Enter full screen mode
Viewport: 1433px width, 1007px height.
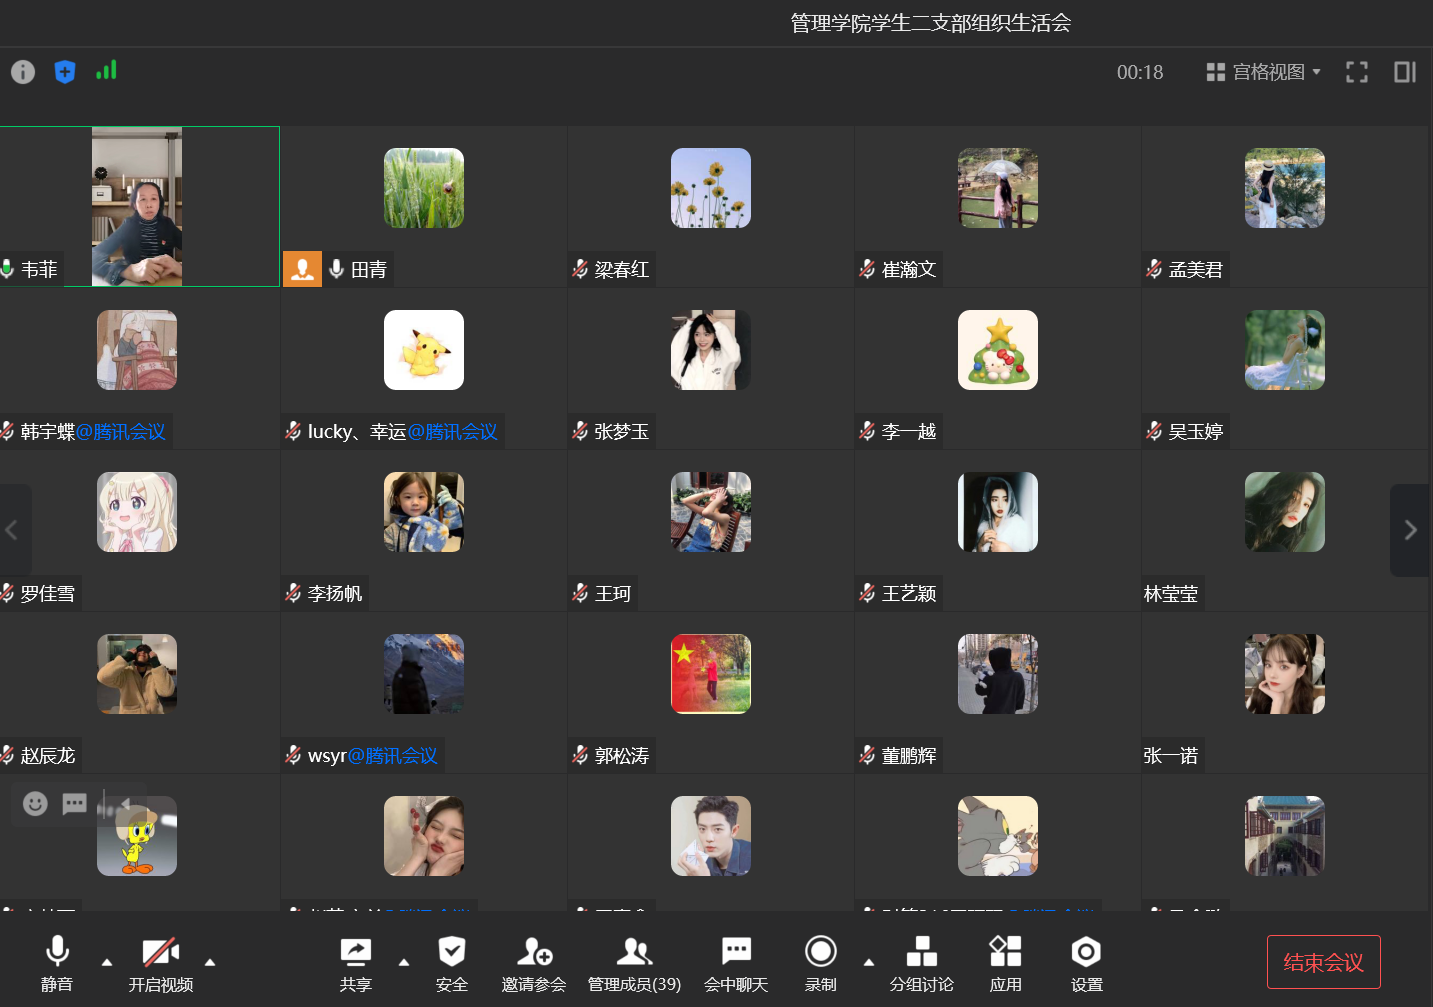tap(1356, 72)
